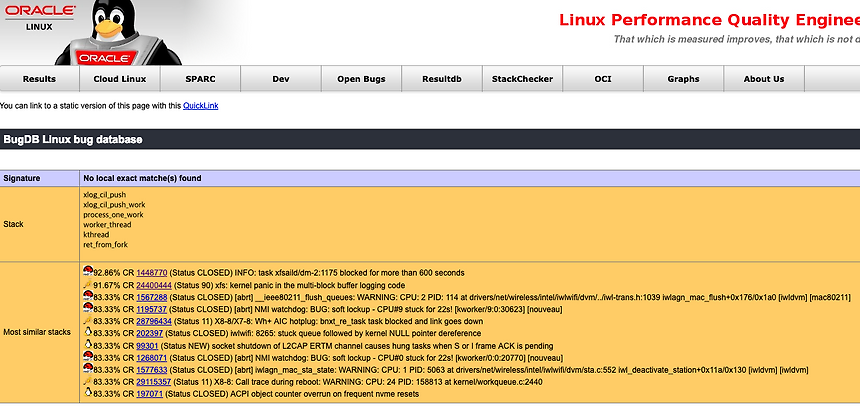This screenshot has height=406, width=860.
Task: Open bug CR 1268071
Action: [x=152, y=358]
